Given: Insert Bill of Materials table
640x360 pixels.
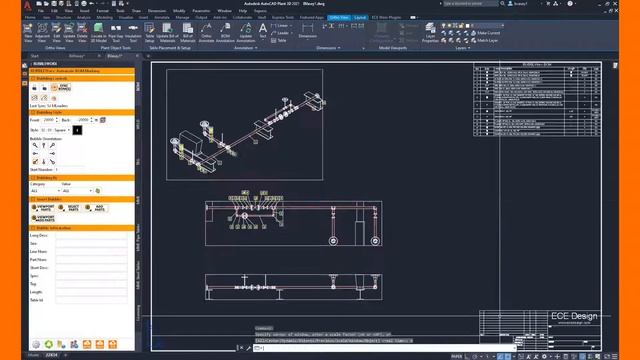Looking at the screenshot, I should click(188, 33).
